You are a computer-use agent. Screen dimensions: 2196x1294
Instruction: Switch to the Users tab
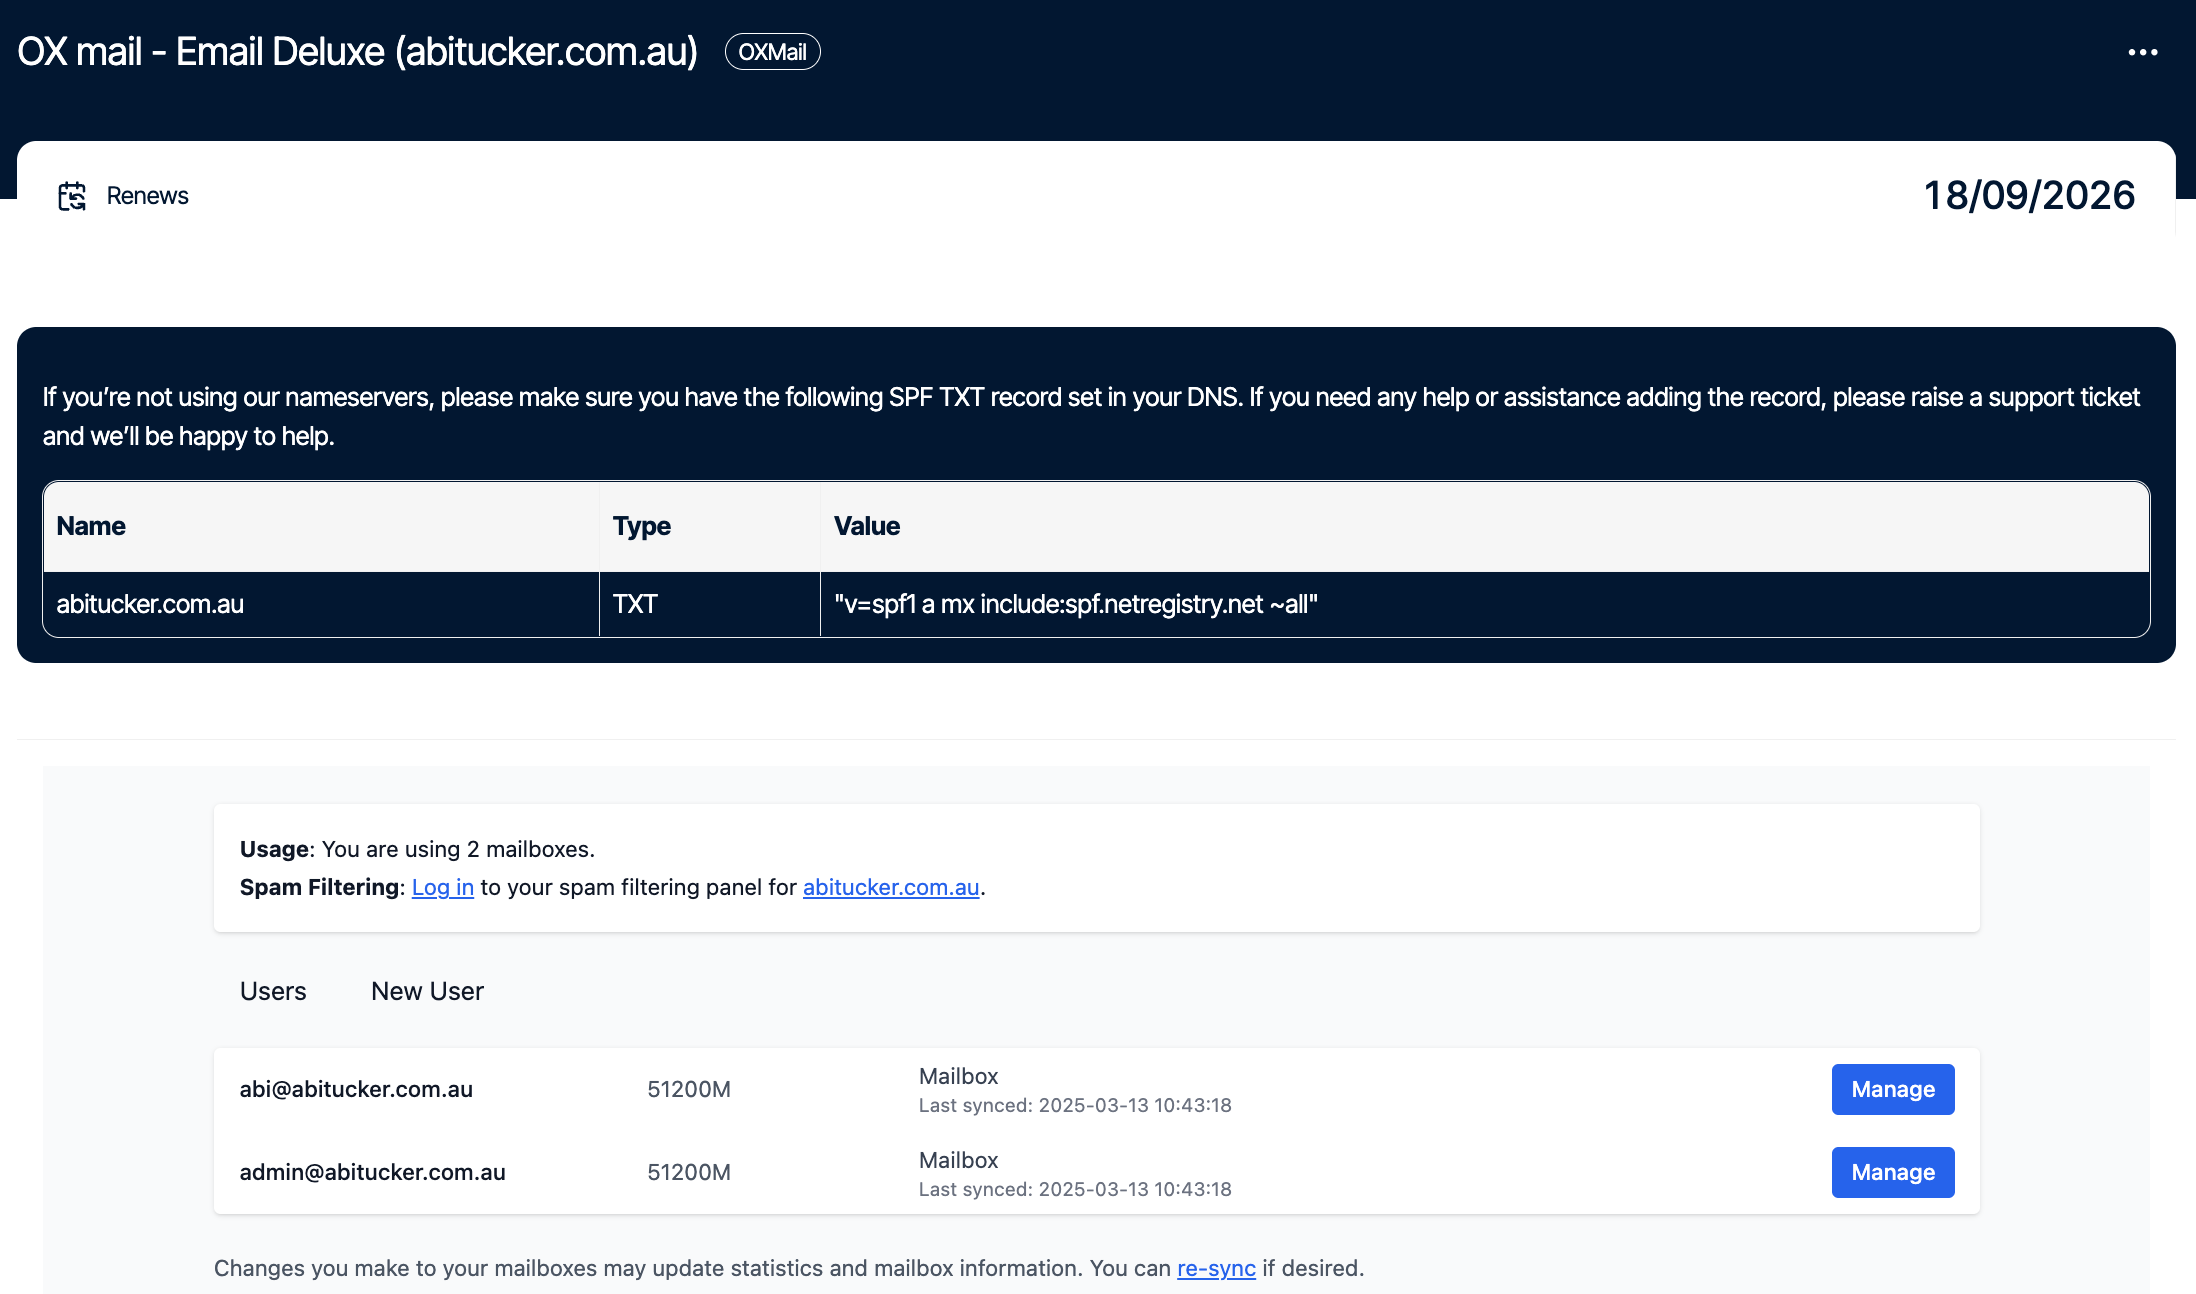273,991
